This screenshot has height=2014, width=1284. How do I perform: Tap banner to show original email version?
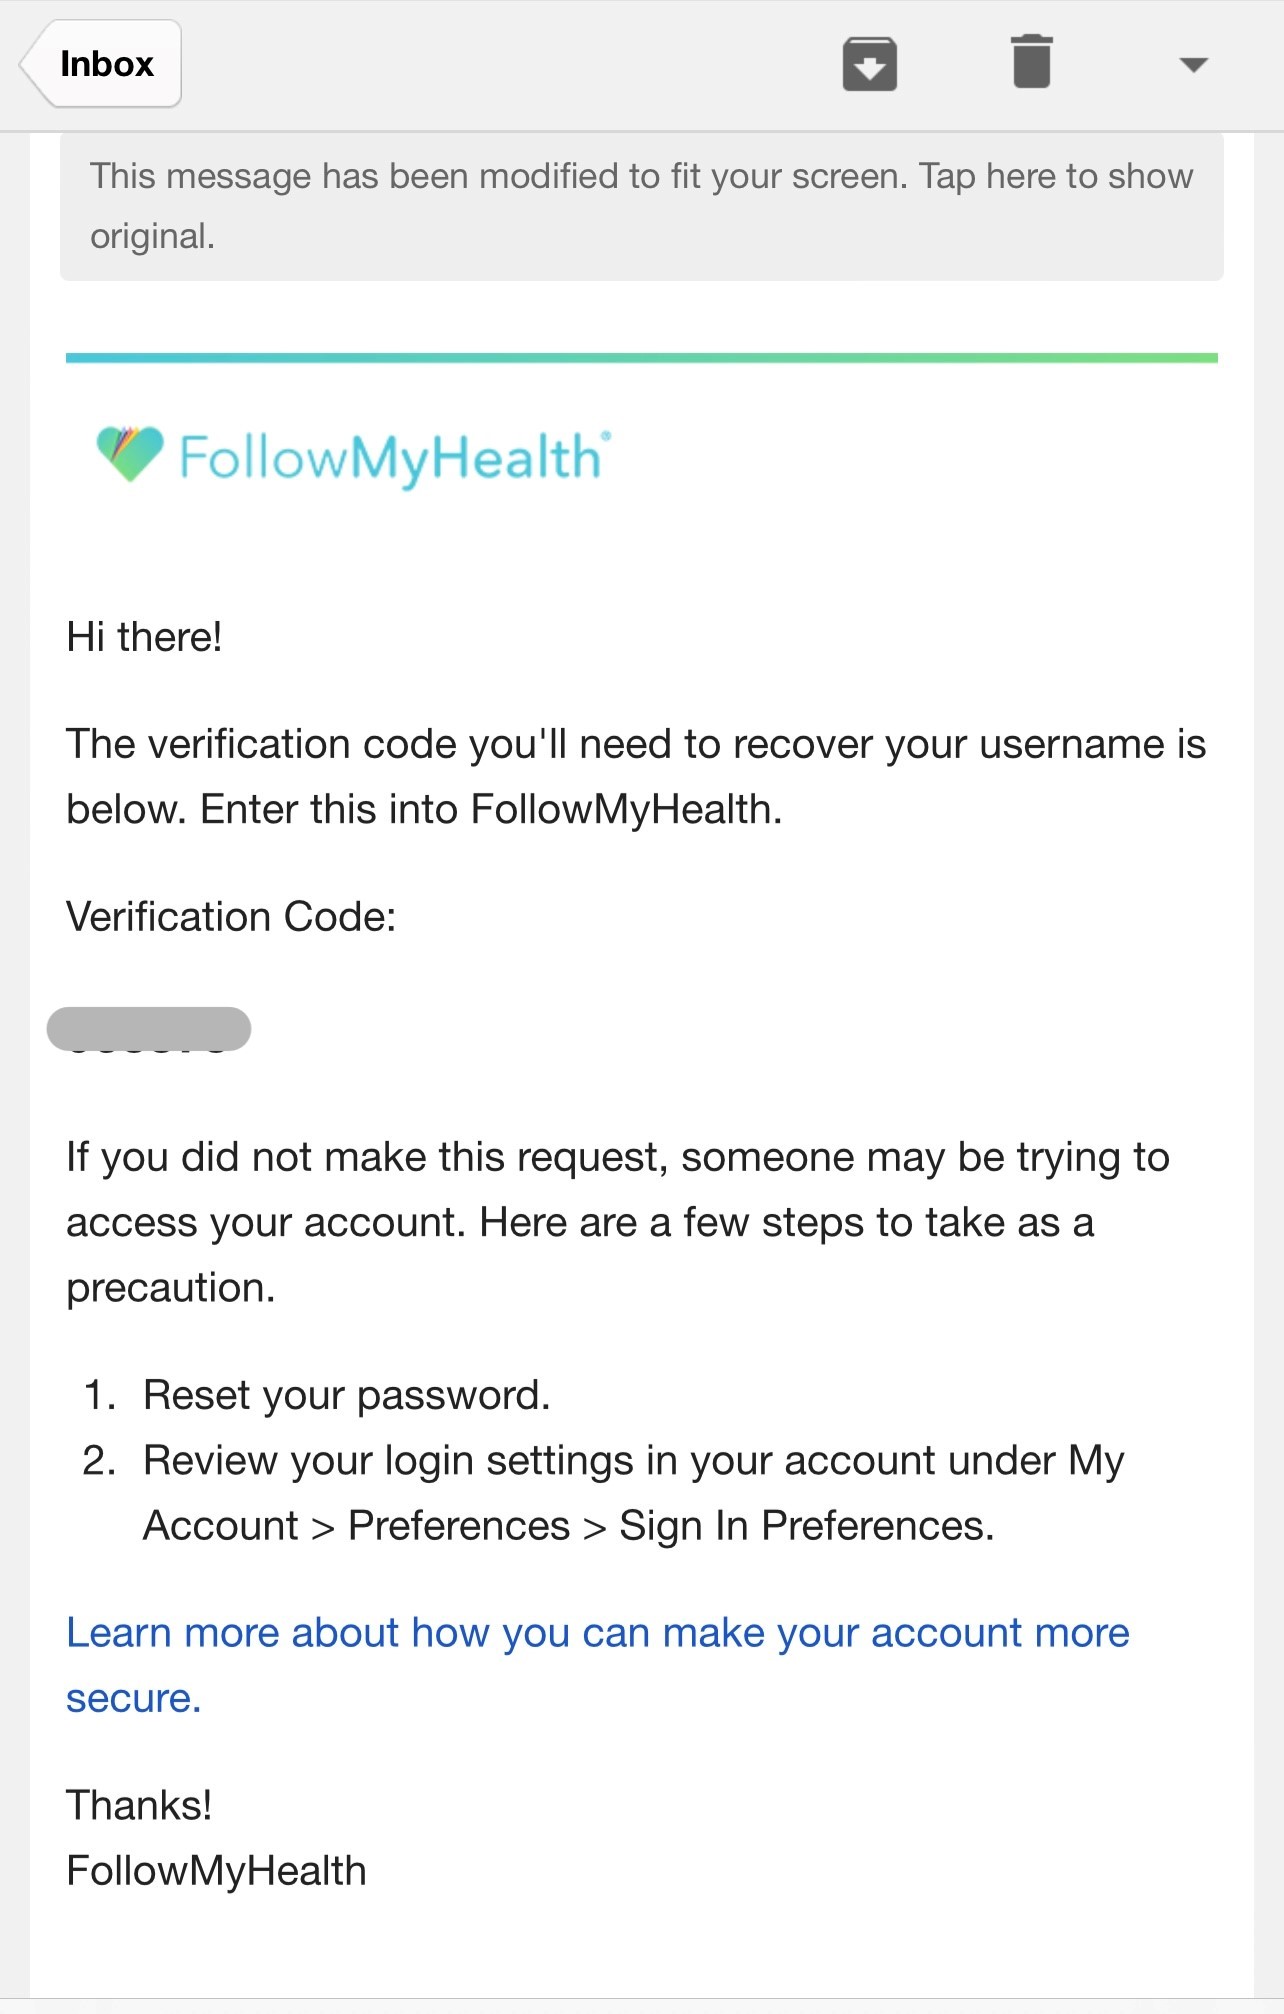pyautogui.click(x=642, y=206)
